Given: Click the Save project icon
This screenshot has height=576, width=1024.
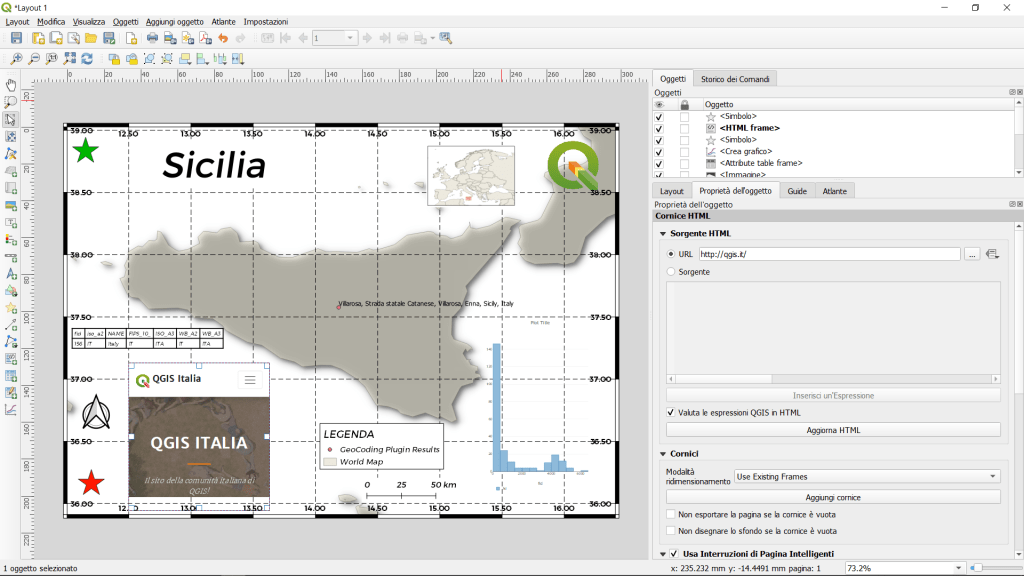Looking at the screenshot, I should [x=18, y=38].
